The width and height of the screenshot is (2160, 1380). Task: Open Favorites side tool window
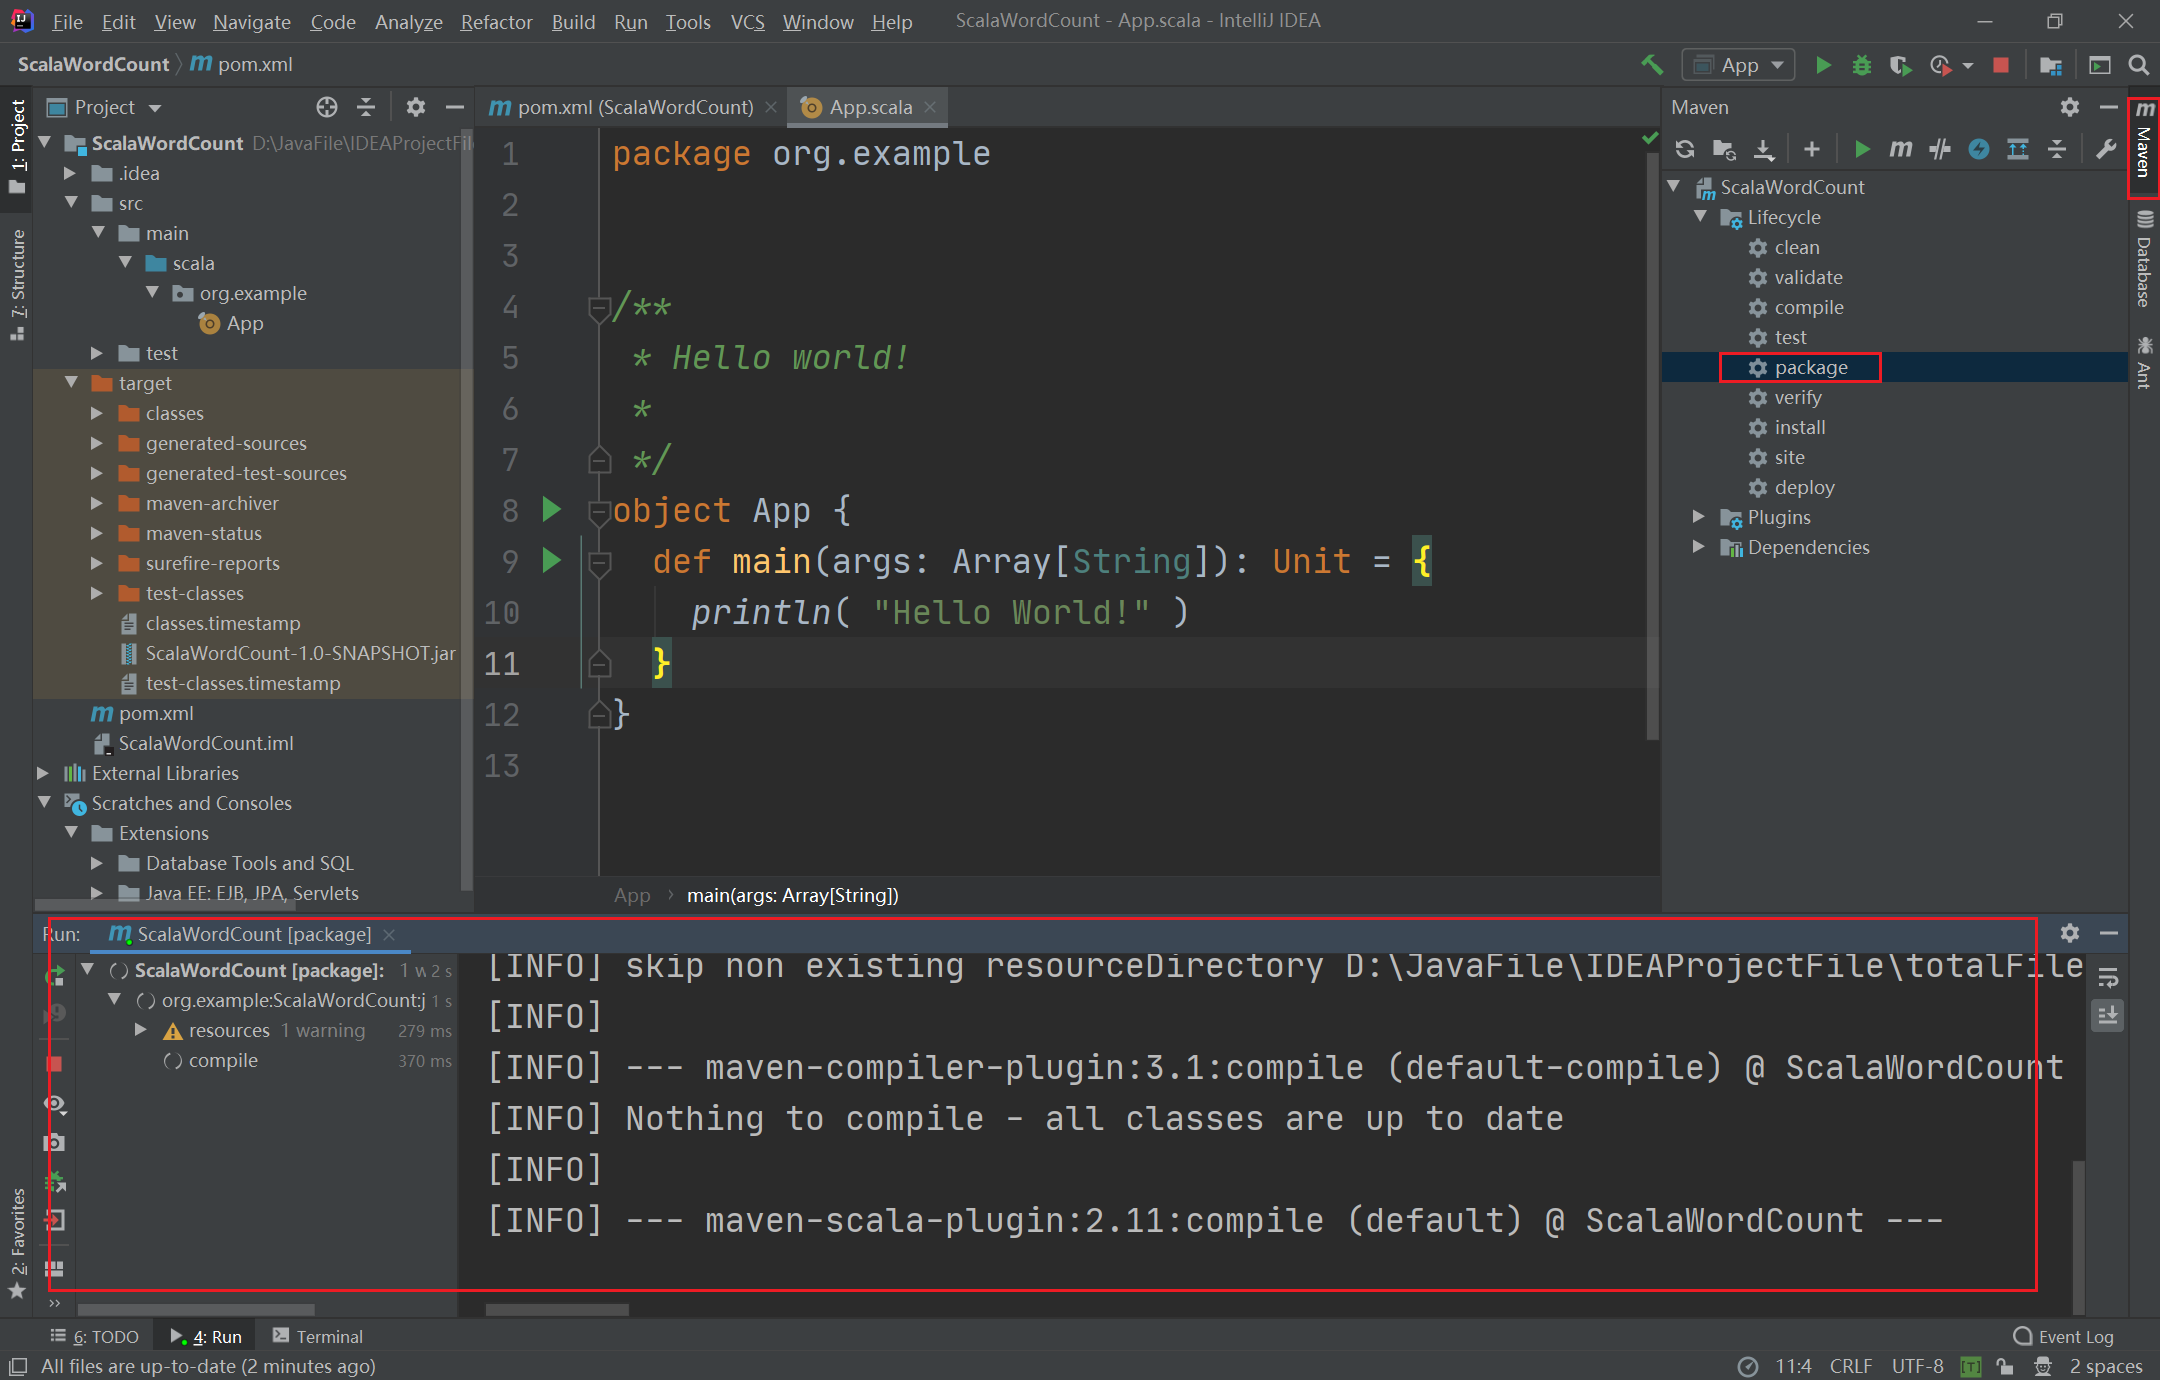[17, 1242]
